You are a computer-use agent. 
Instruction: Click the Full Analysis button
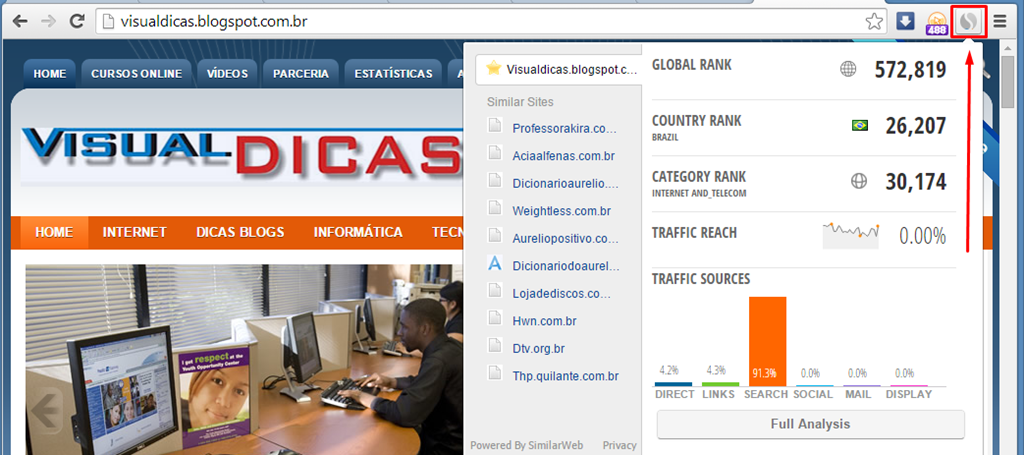[x=810, y=424]
